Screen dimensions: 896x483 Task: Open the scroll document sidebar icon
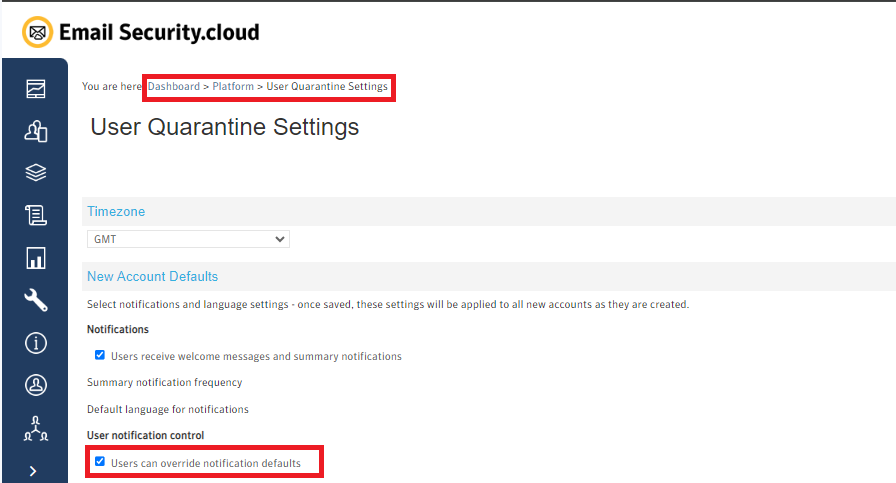(36, 215)
